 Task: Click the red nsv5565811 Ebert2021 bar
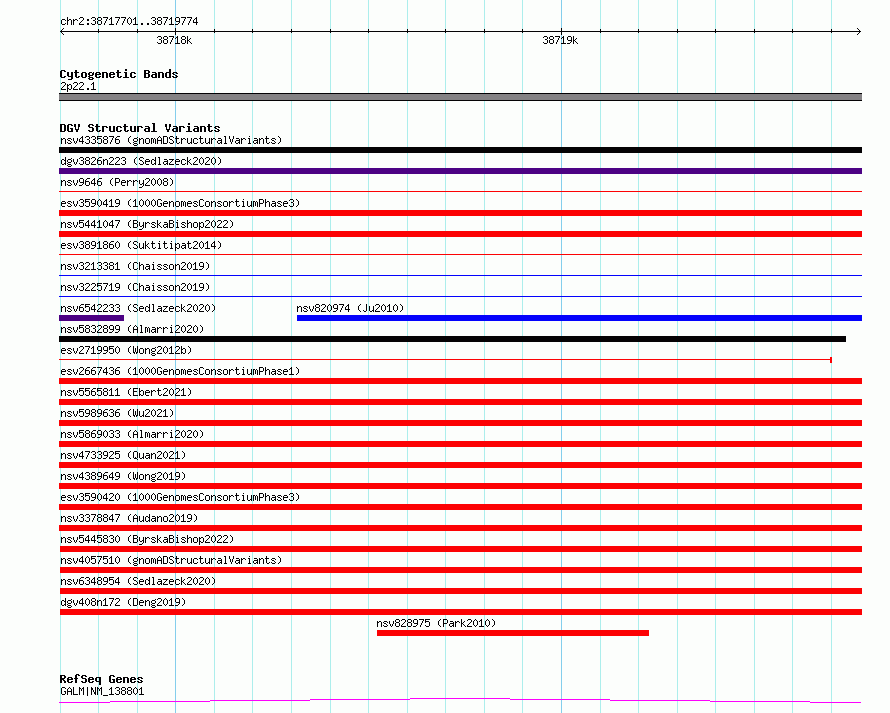click(460, 402)
